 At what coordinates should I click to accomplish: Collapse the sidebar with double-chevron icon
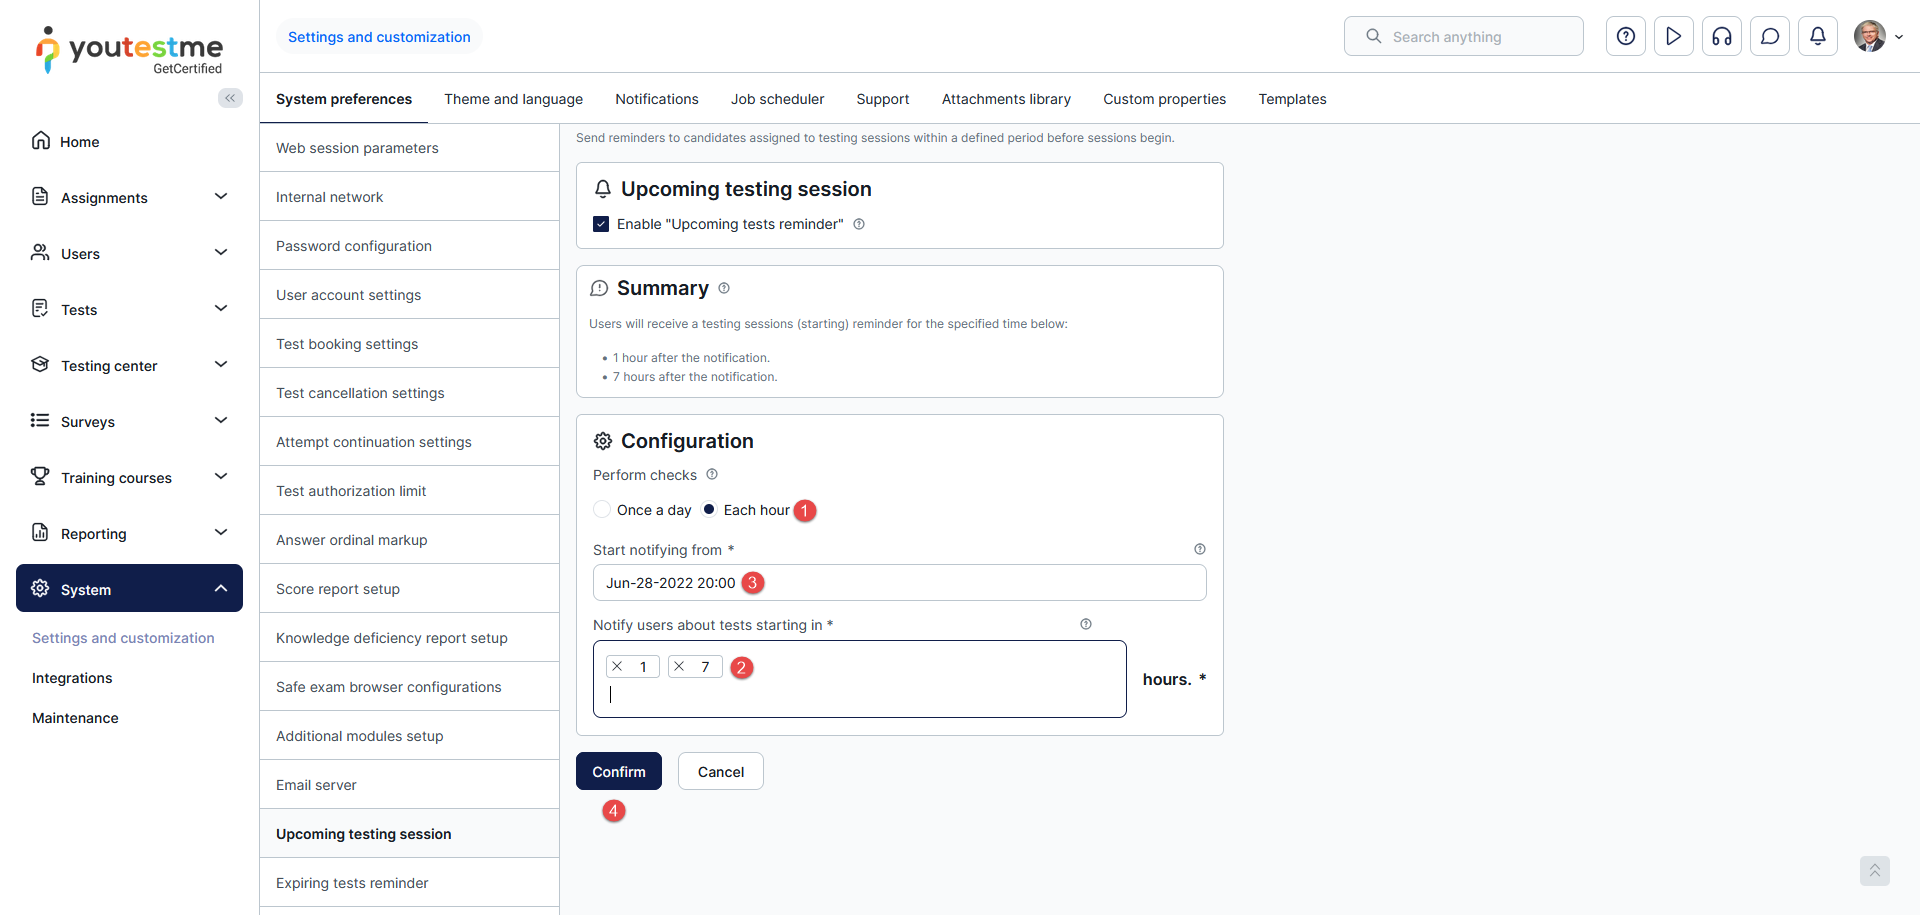(230, 98)
